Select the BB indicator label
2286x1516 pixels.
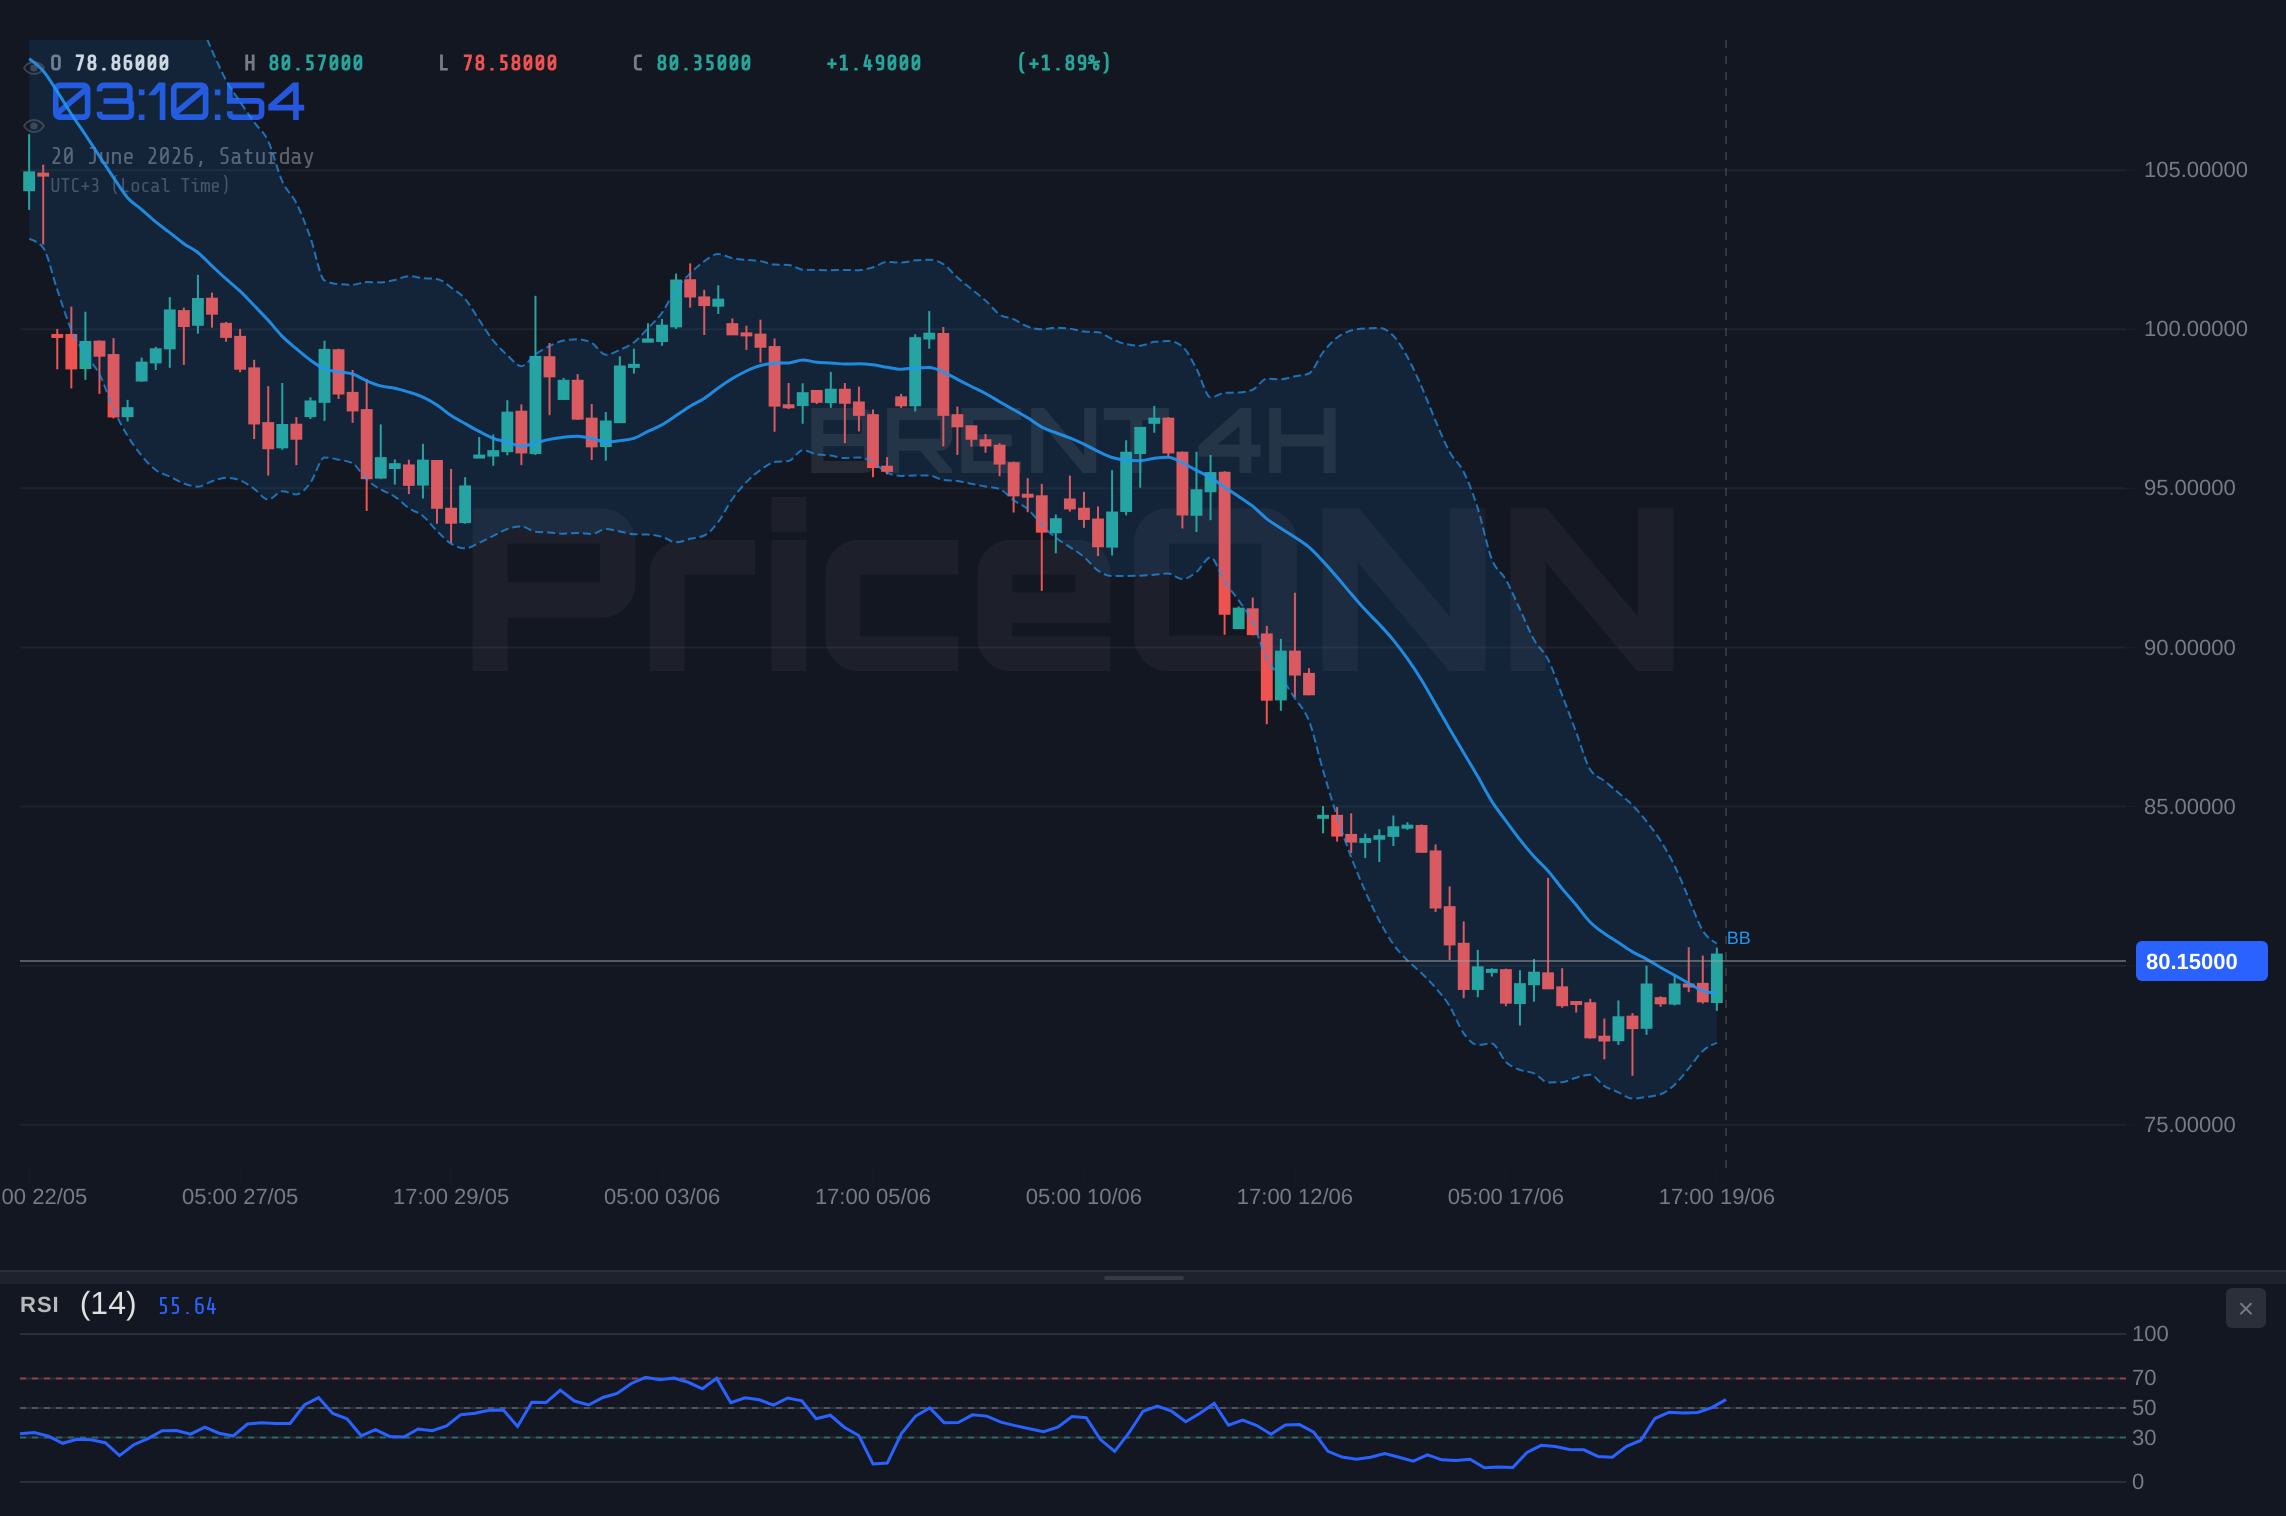[1738, 938]
